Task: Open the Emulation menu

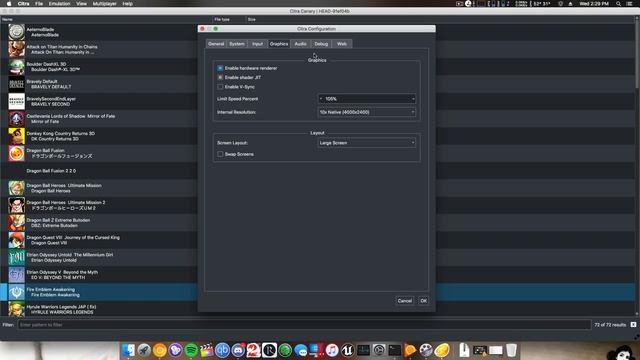Action: point(60,4)
